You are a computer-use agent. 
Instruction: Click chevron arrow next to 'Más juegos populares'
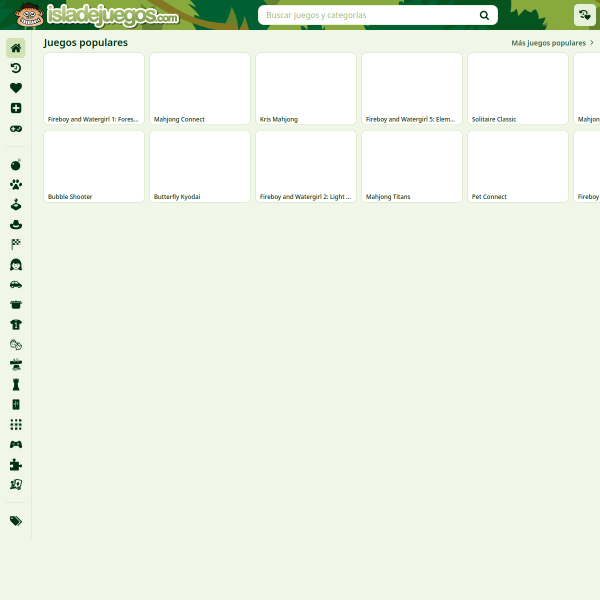[592, 43]
